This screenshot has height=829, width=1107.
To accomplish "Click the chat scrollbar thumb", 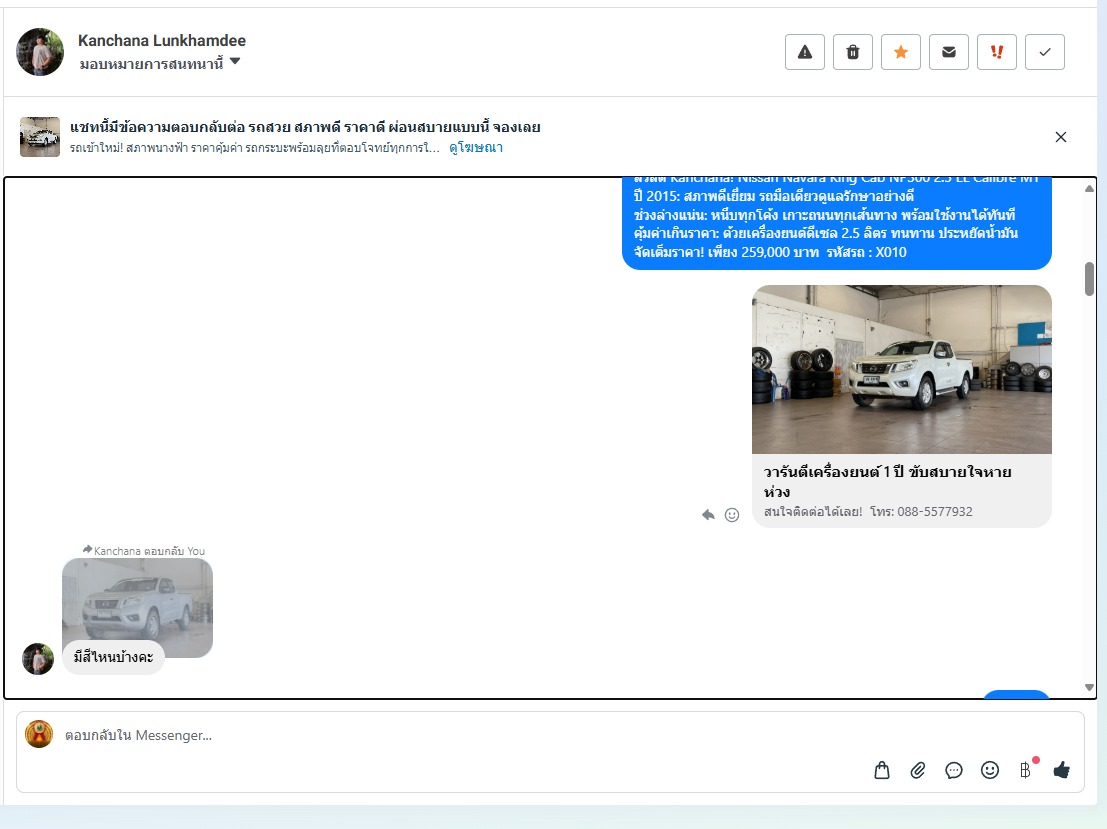I will (x=1089, y=279).
